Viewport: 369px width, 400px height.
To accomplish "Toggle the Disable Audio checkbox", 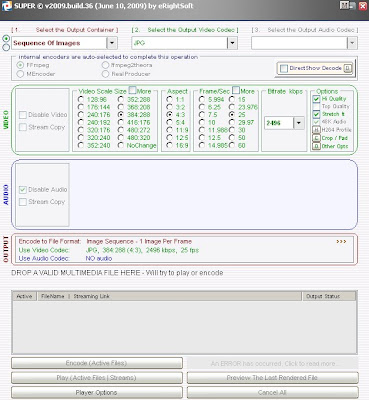I will coord(23,190).
